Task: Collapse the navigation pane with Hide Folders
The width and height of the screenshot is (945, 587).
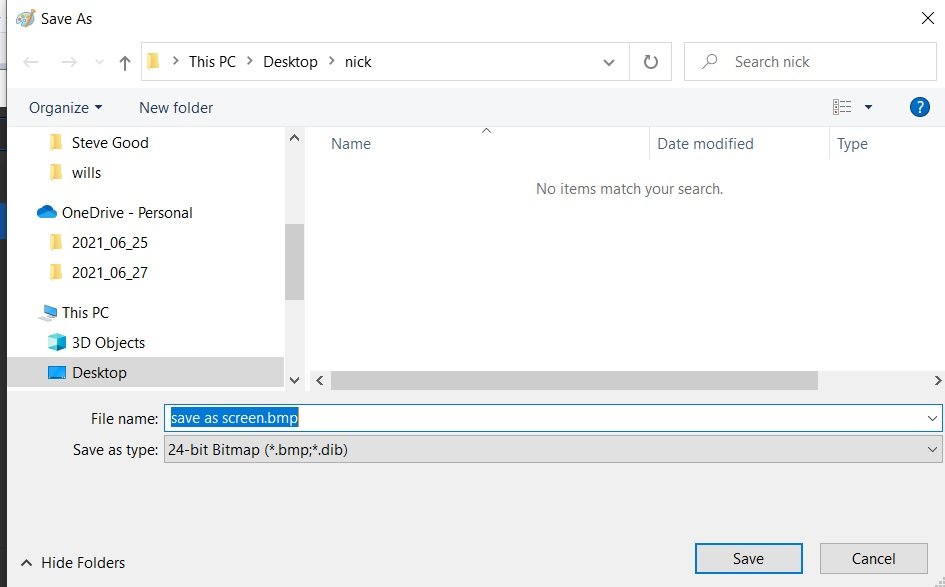Action: point(73,563)
